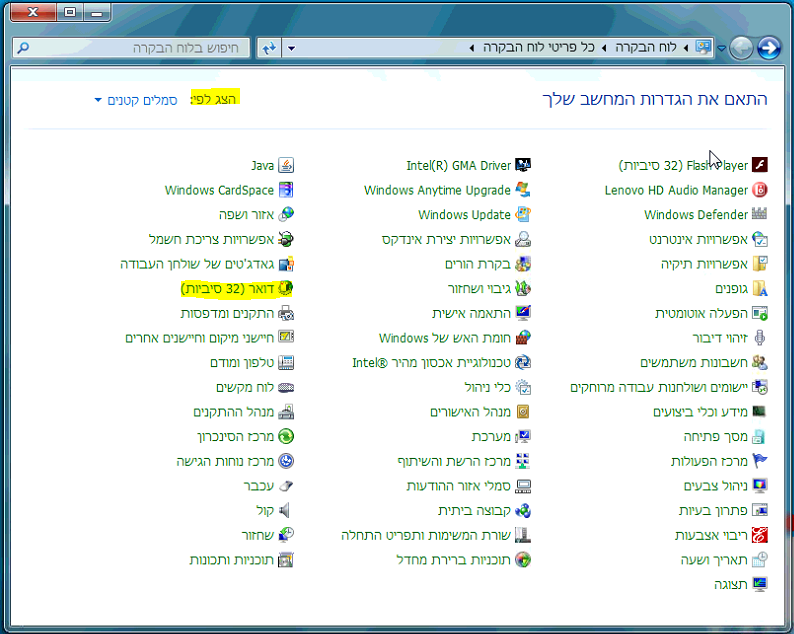Select the לוח הבקרה breadcrumb in address bar
This screenshot has width=794, height=634.
click(644, 48)
